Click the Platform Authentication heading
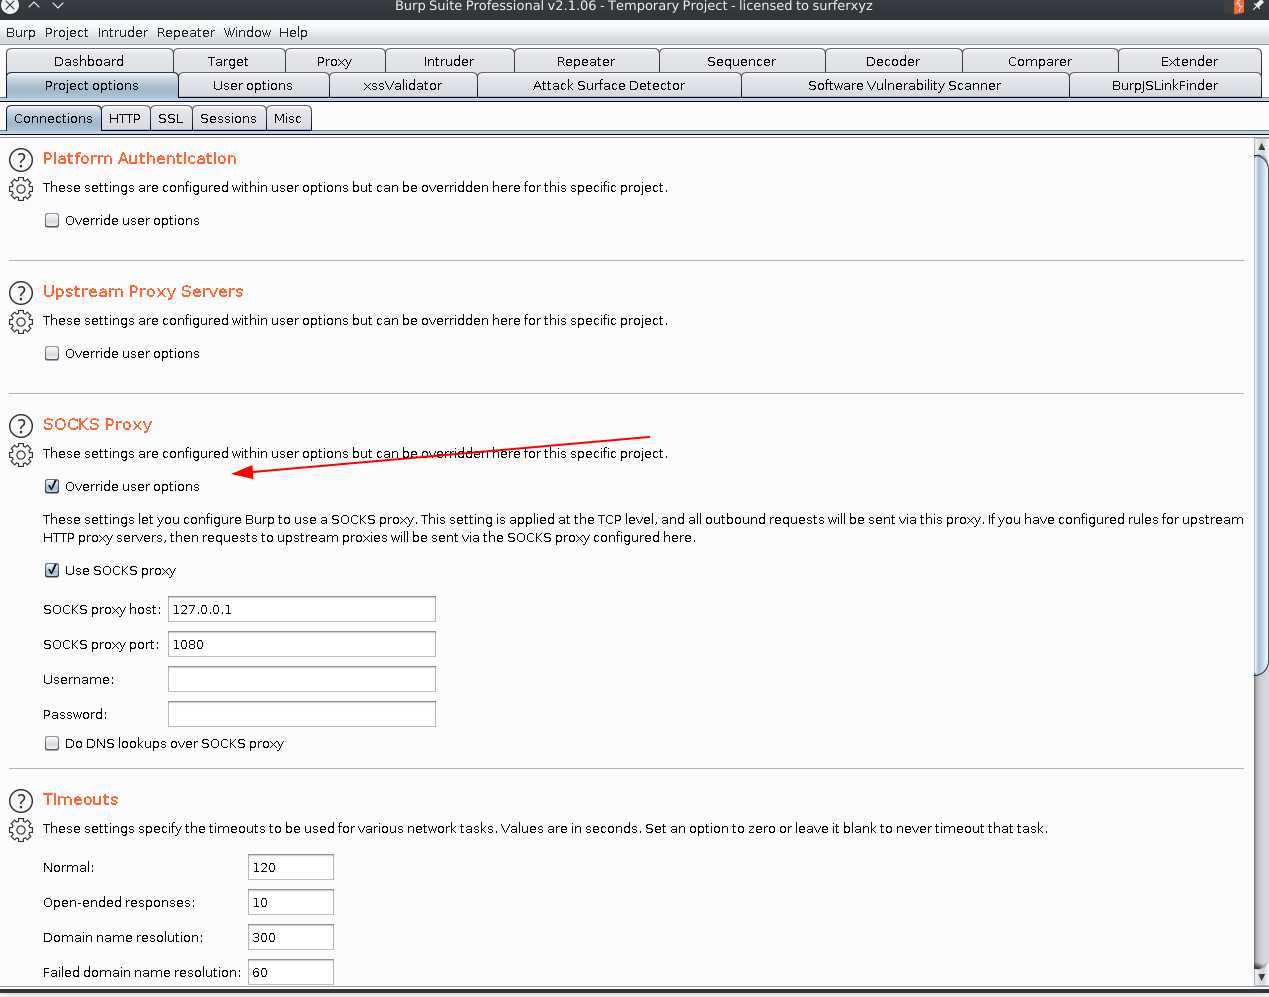 coord(140,158)
